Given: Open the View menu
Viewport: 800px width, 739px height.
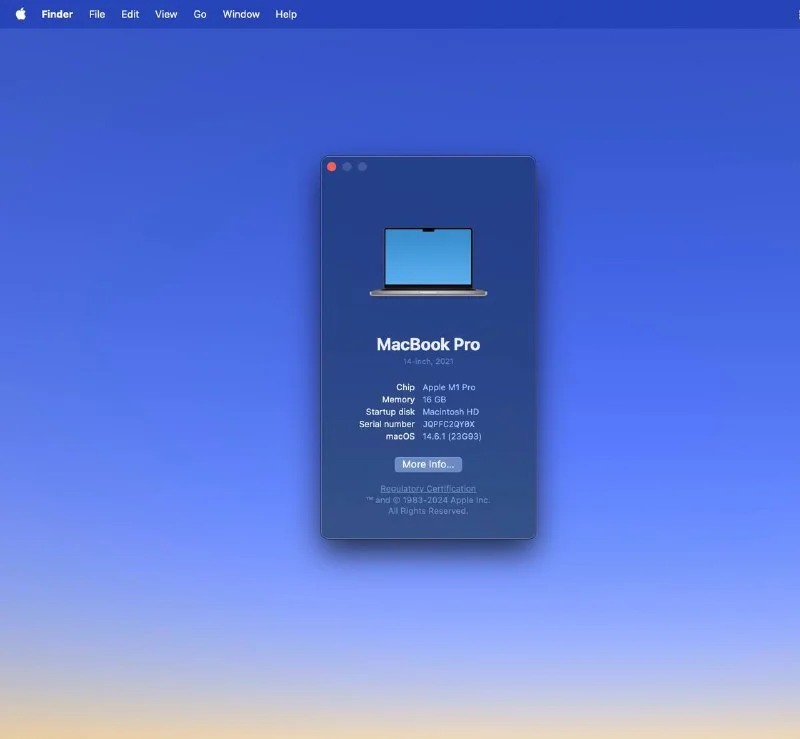Looking at the screenshot, I should coord(166,14).
